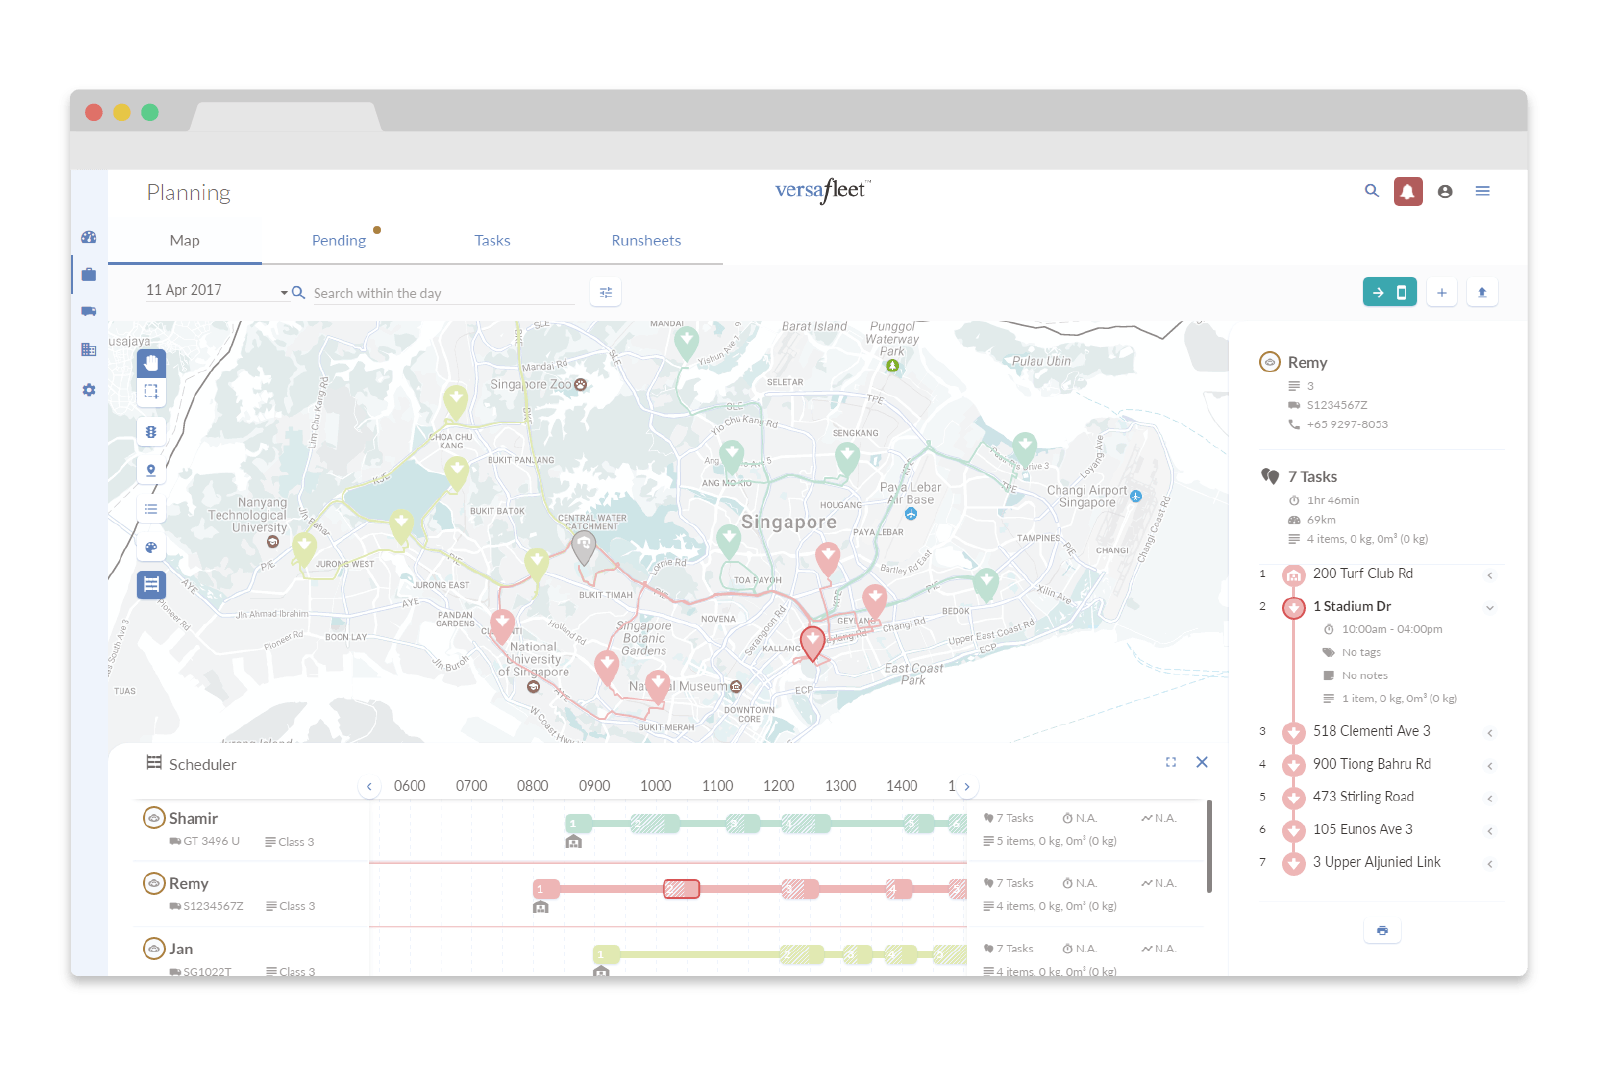Click the plus add button

(x=1441, y=292)
